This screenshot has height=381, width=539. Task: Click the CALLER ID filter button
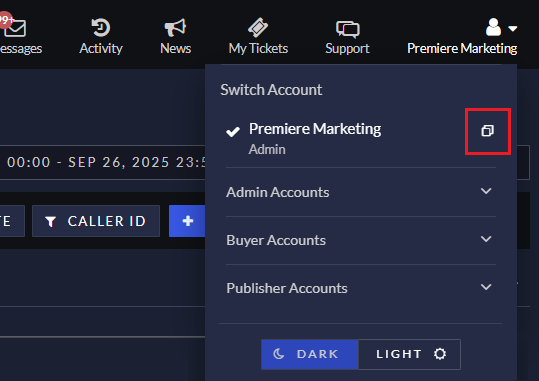click(96, 221)
